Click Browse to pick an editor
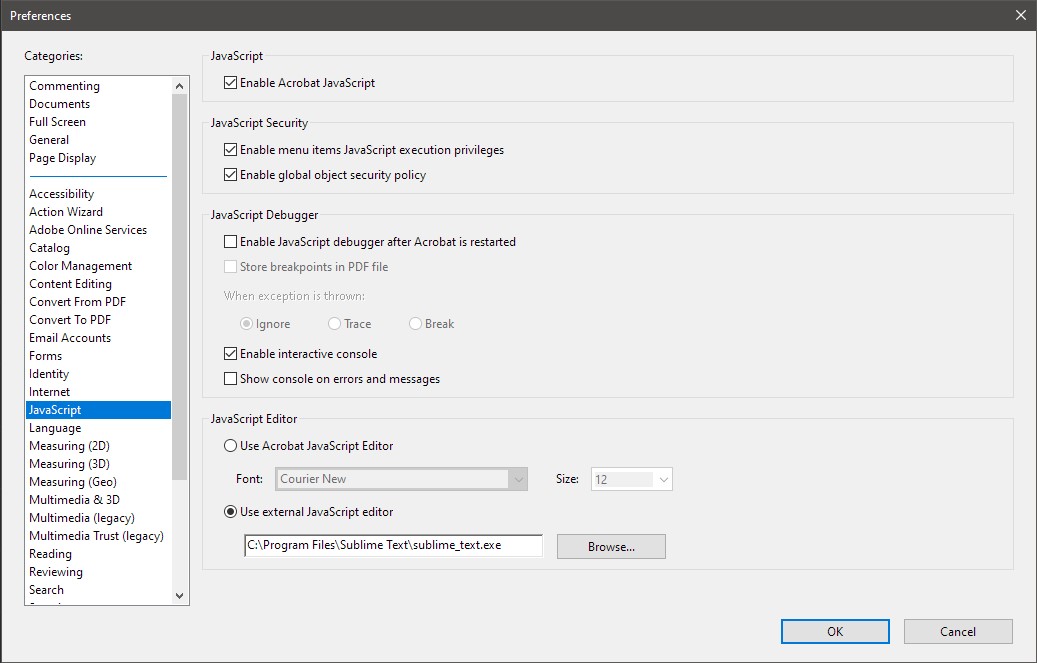Image resolution: width=1037 pixels, height=663 pixels. click(x=610, y=546)
